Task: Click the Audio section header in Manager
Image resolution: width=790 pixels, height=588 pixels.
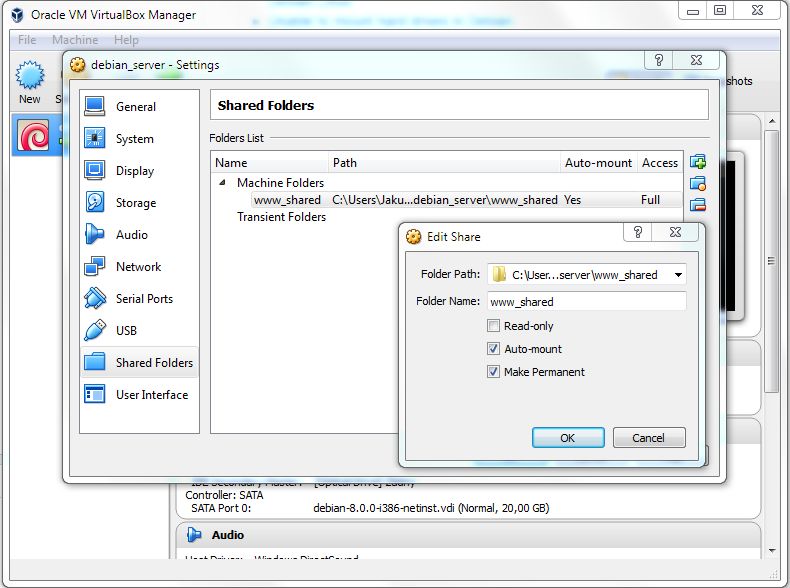Action: click(x=468, y=535)
